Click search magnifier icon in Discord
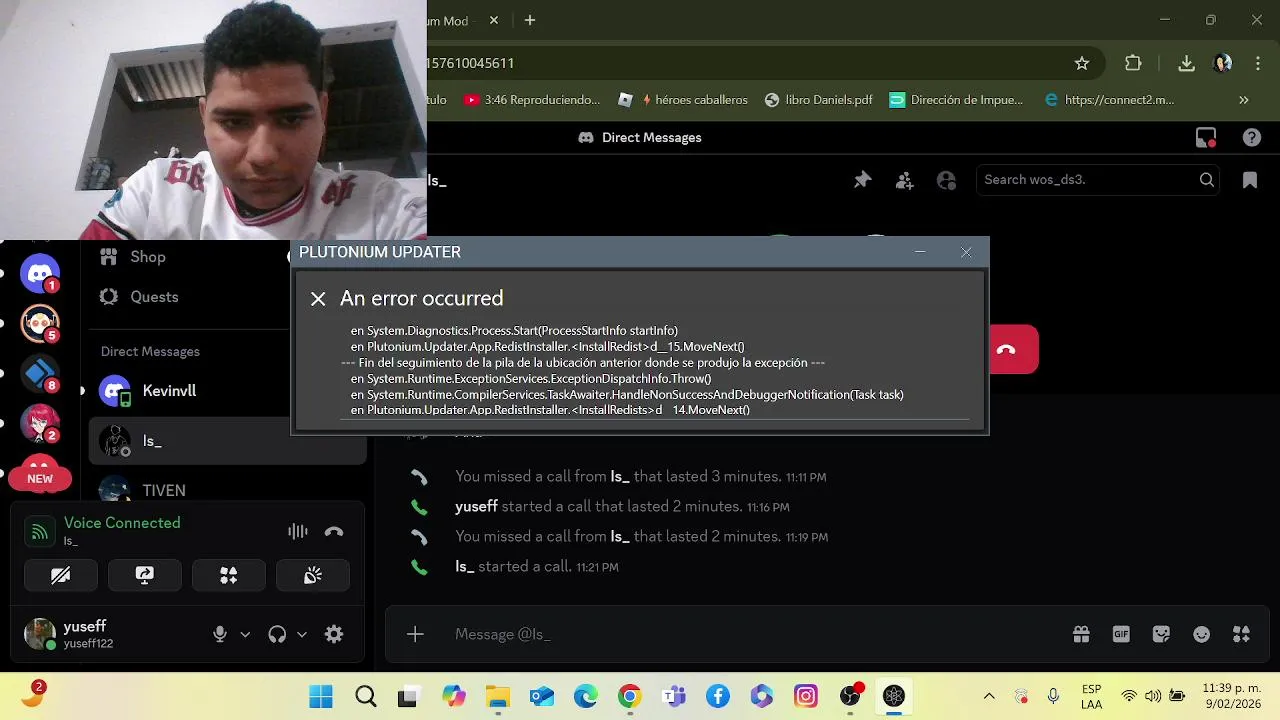The height and width of the screenshot is (720, 1280). coord(1207,180)
